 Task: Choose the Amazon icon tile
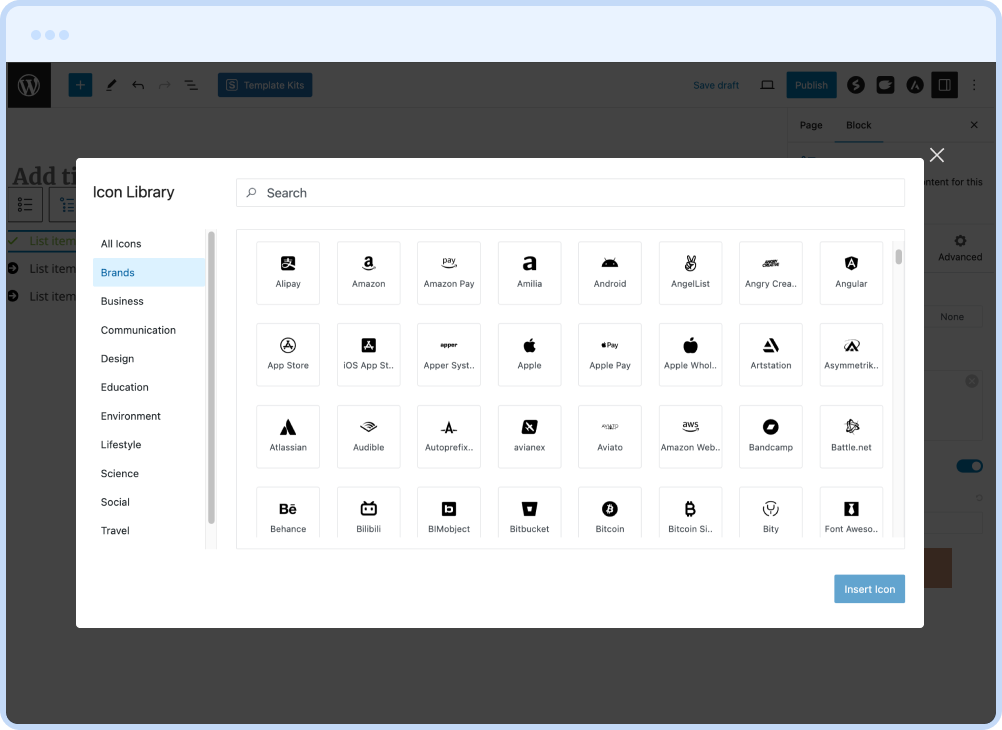click(369, 273)
